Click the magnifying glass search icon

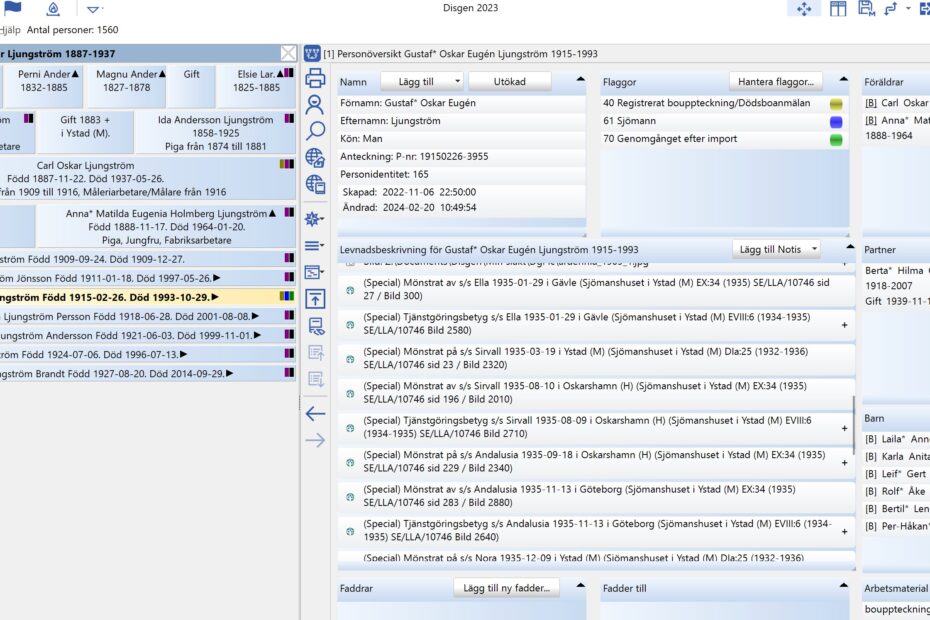point(315,130)
